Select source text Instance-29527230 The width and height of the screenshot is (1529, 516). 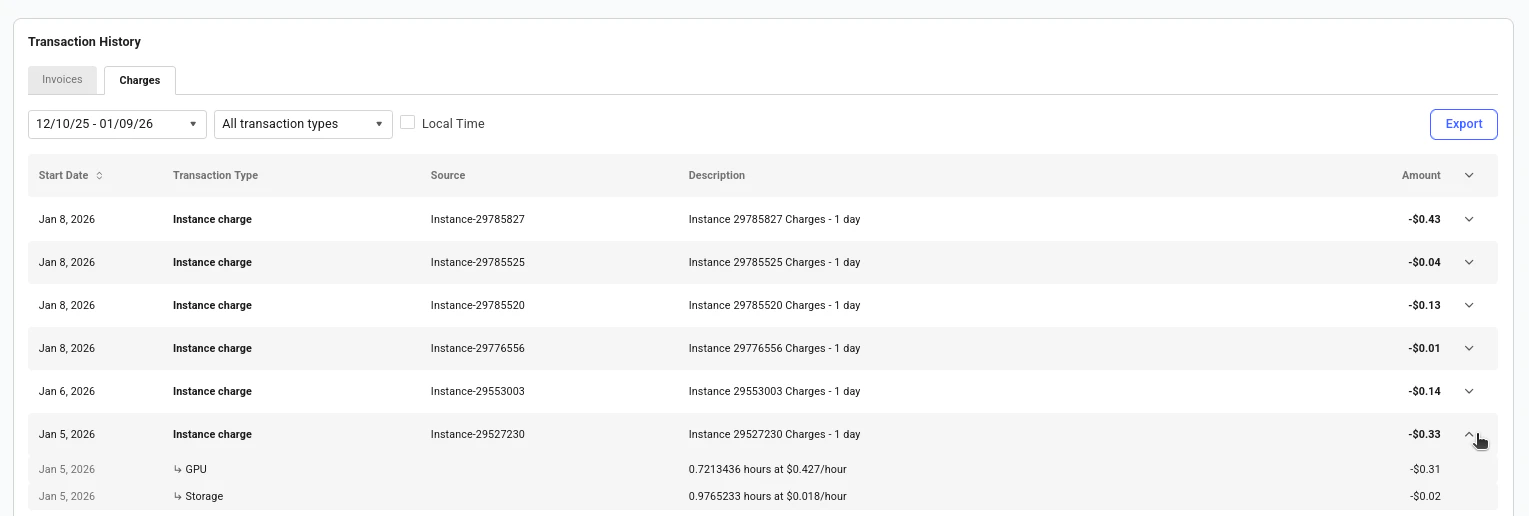[478, 434]
